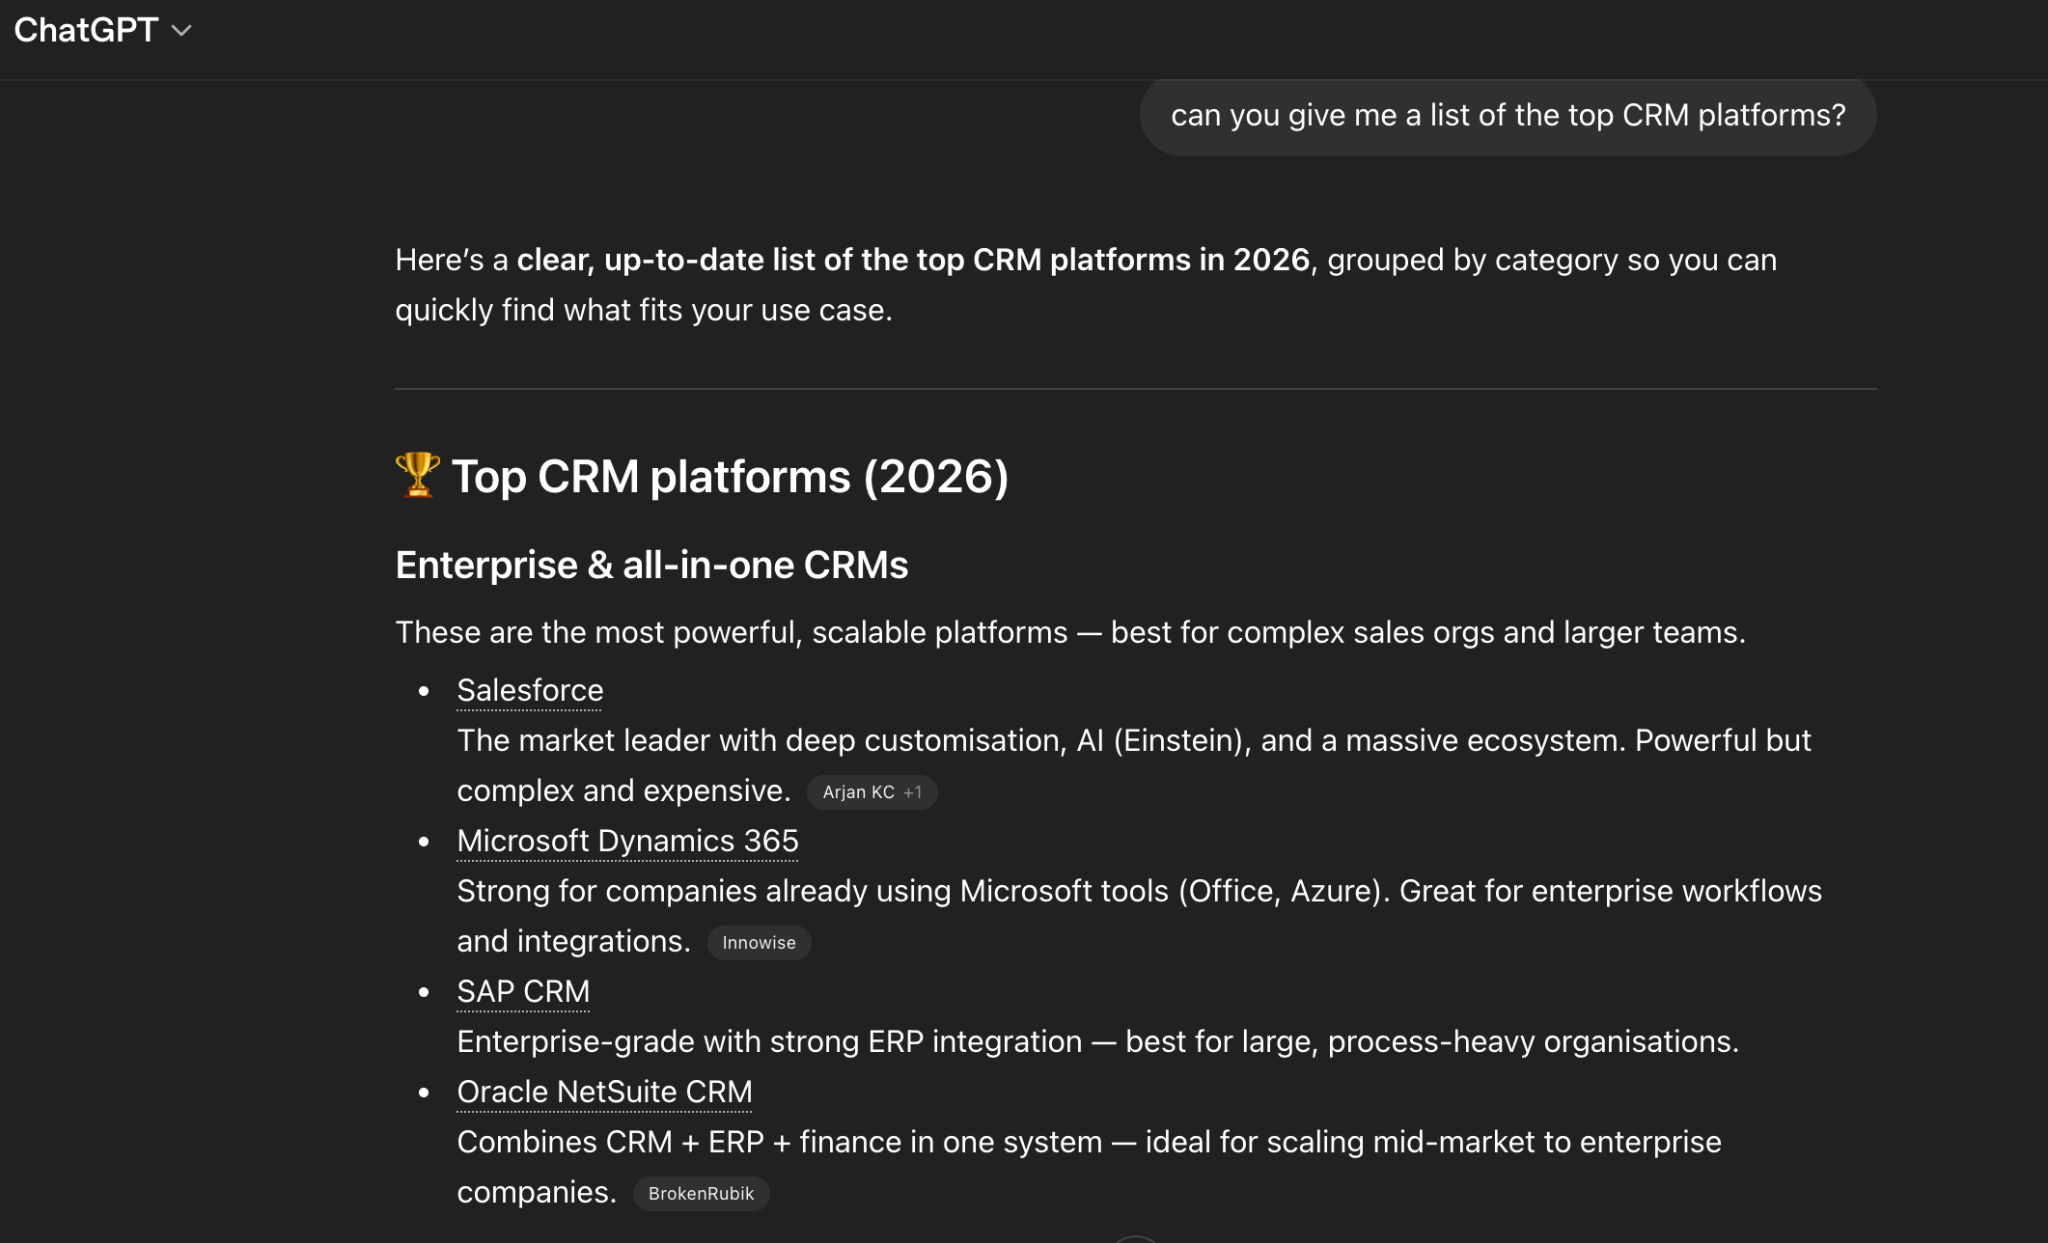This screenshot has width=2048, height=1243.
Task: Click the Salesforce description starting "The market leader"
Action: point(1134,765)
